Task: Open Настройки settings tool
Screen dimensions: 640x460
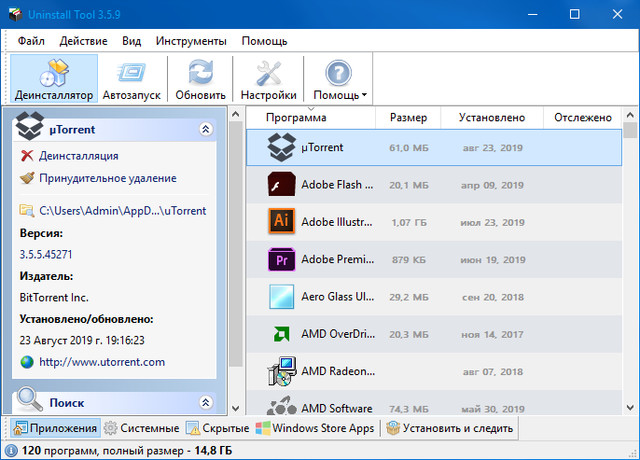Action: 269,79
